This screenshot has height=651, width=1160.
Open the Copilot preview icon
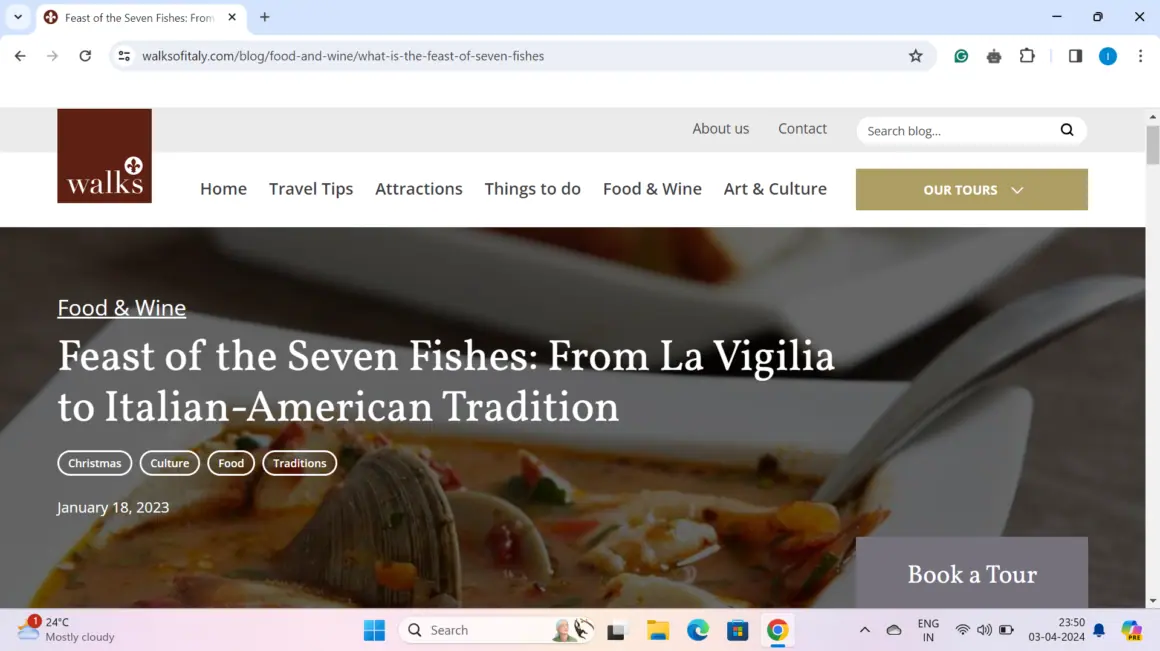point(1131,630)
